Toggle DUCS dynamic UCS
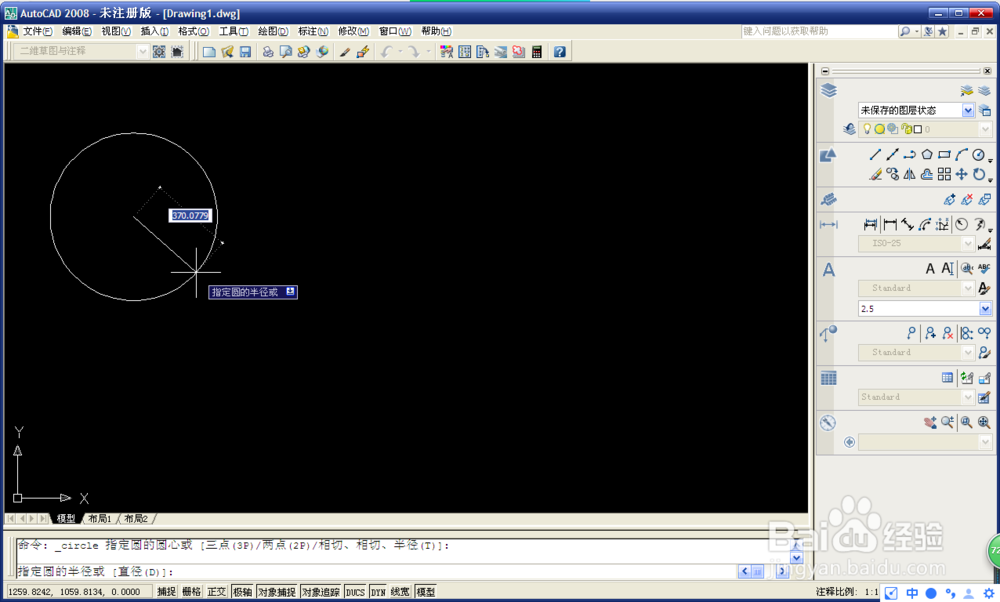1000x602 pixels. [x=355, y=592]
